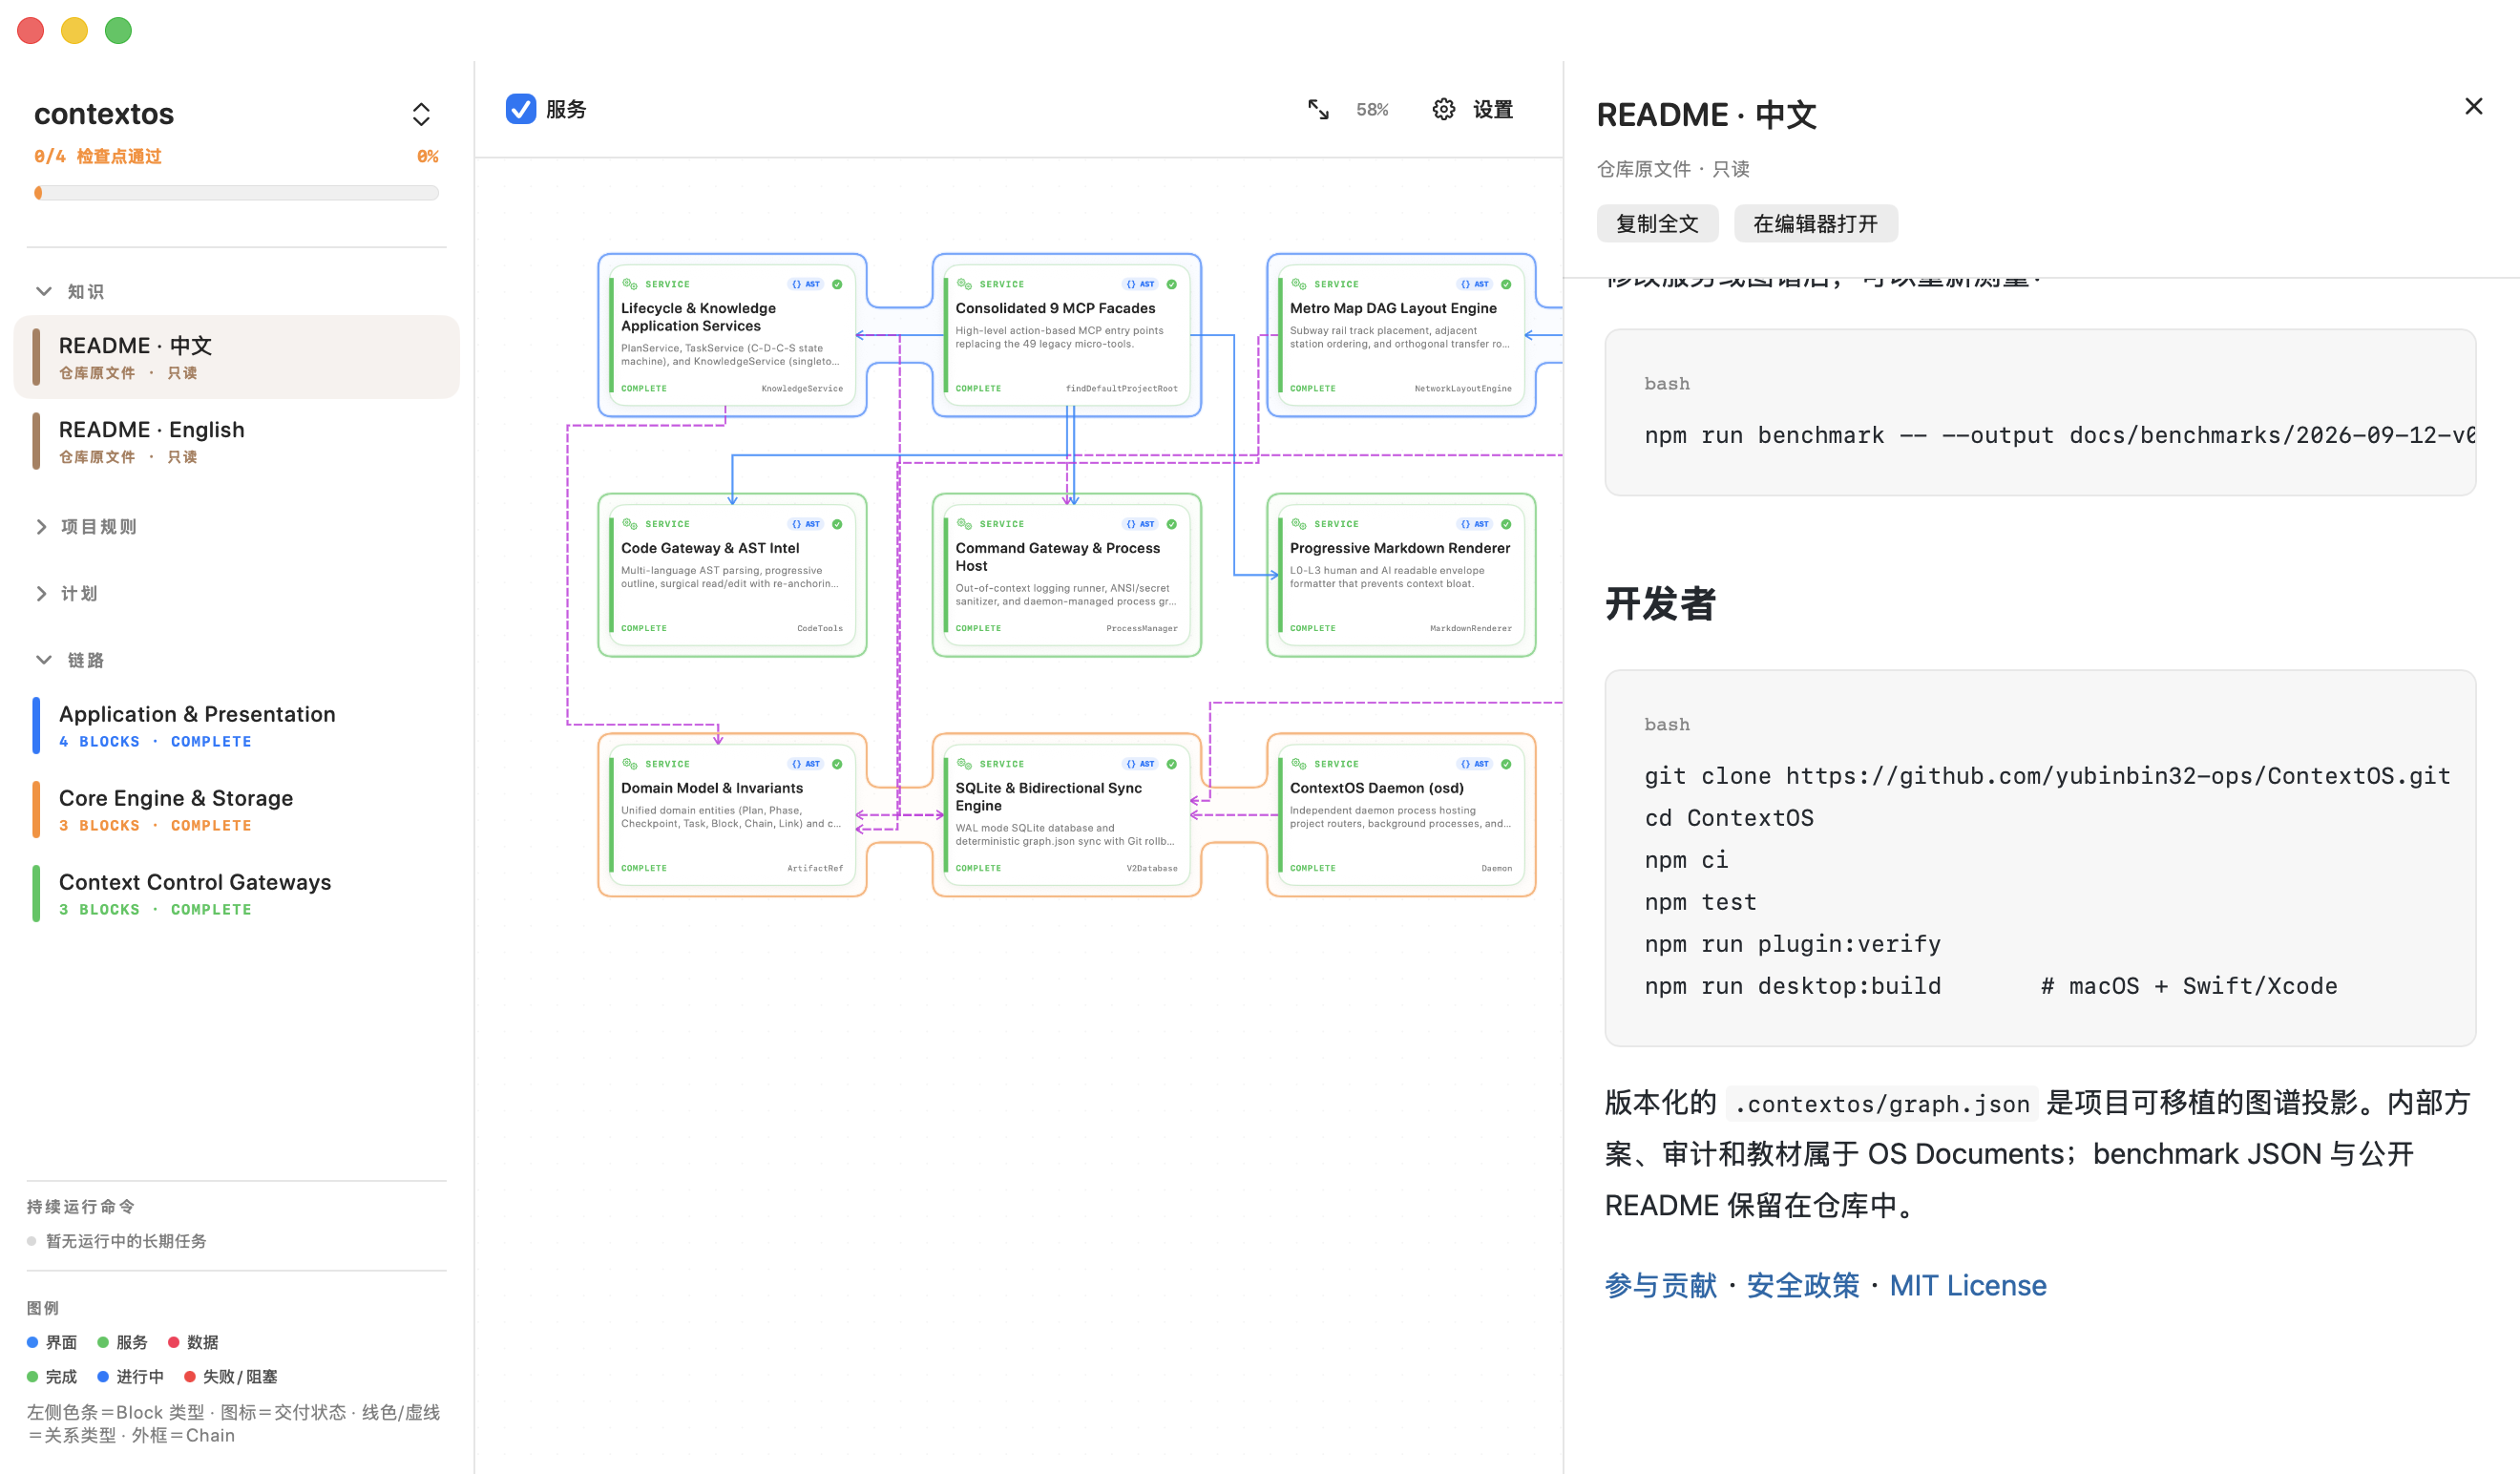Viewport: 2520px width, 1474px height.
Task: Click the green check on Consolidated 9 MCP Facades card
Action: pyautogui.click(x=1171, y=284)
